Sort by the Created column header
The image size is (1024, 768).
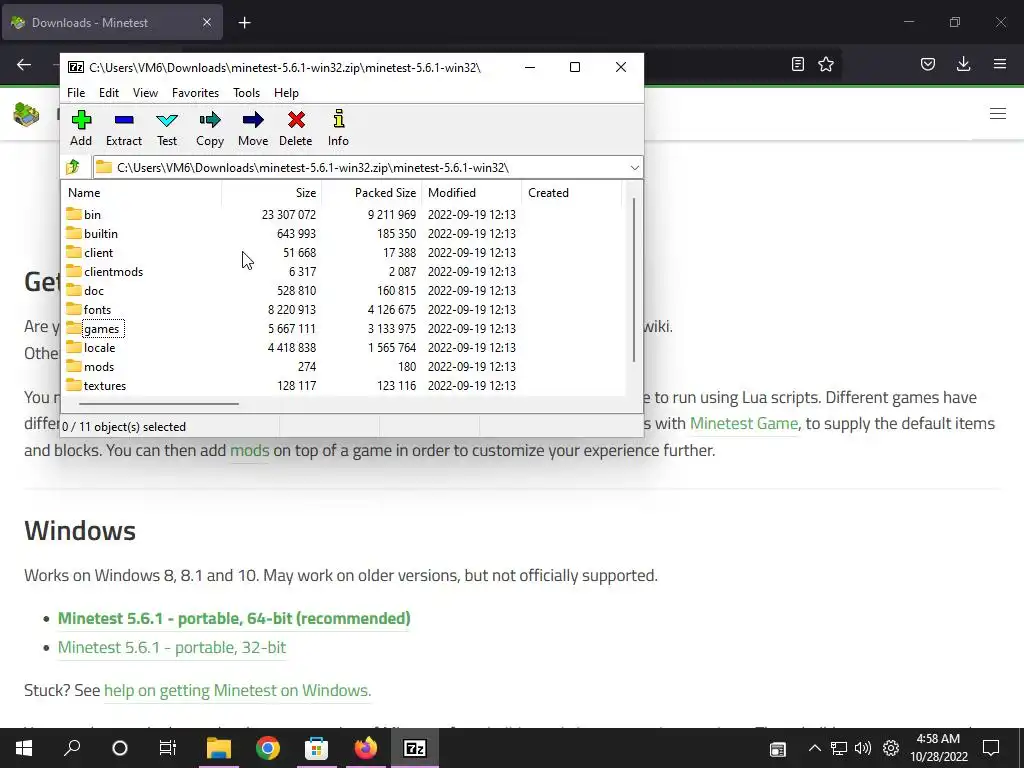pyautogui.click(x=571, y=193)
